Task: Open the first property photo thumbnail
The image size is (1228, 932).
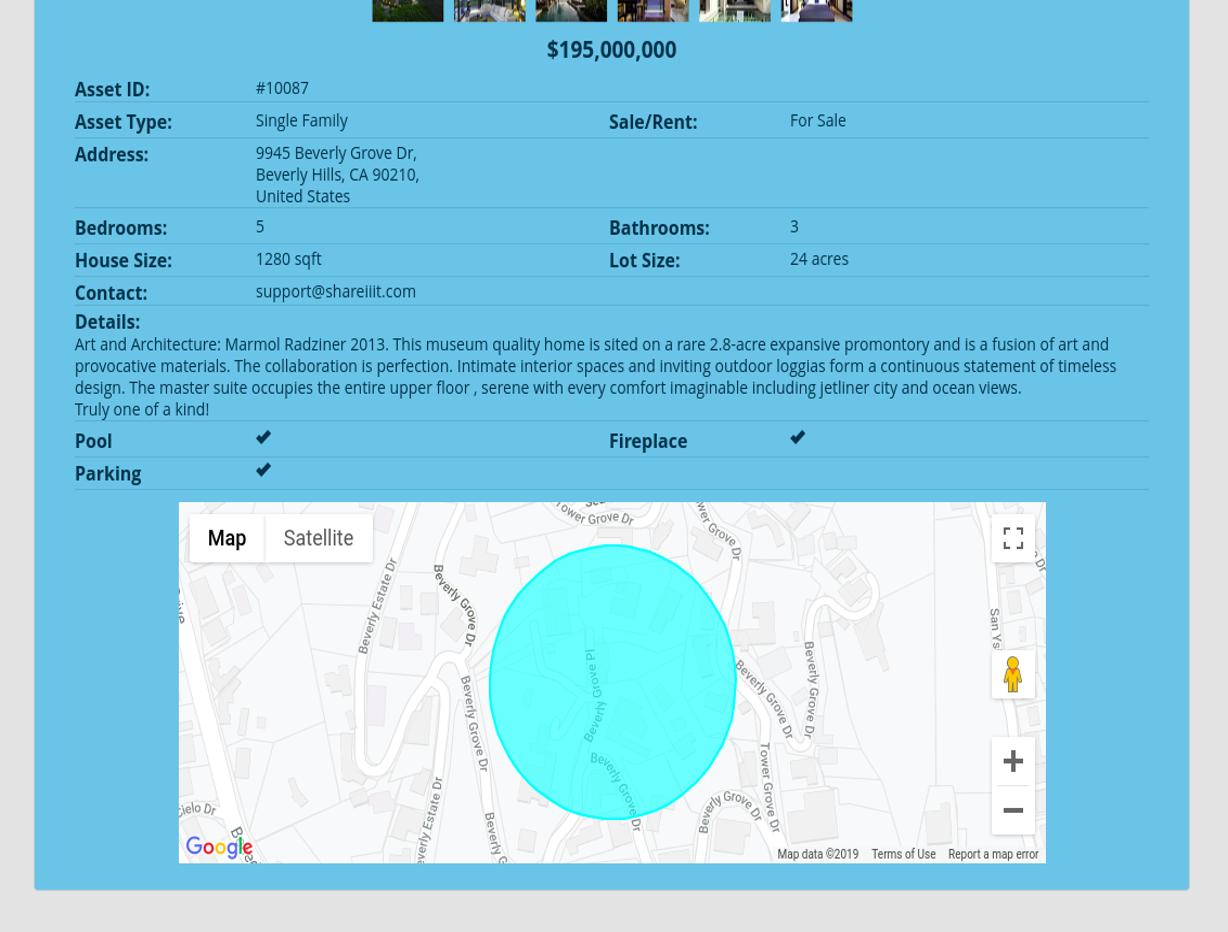Action: [x=408, y=10]
